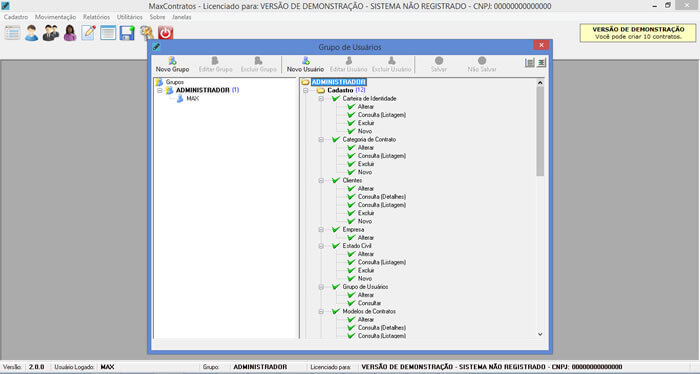
Task: Open the Sobre menu
Action: 157,17
